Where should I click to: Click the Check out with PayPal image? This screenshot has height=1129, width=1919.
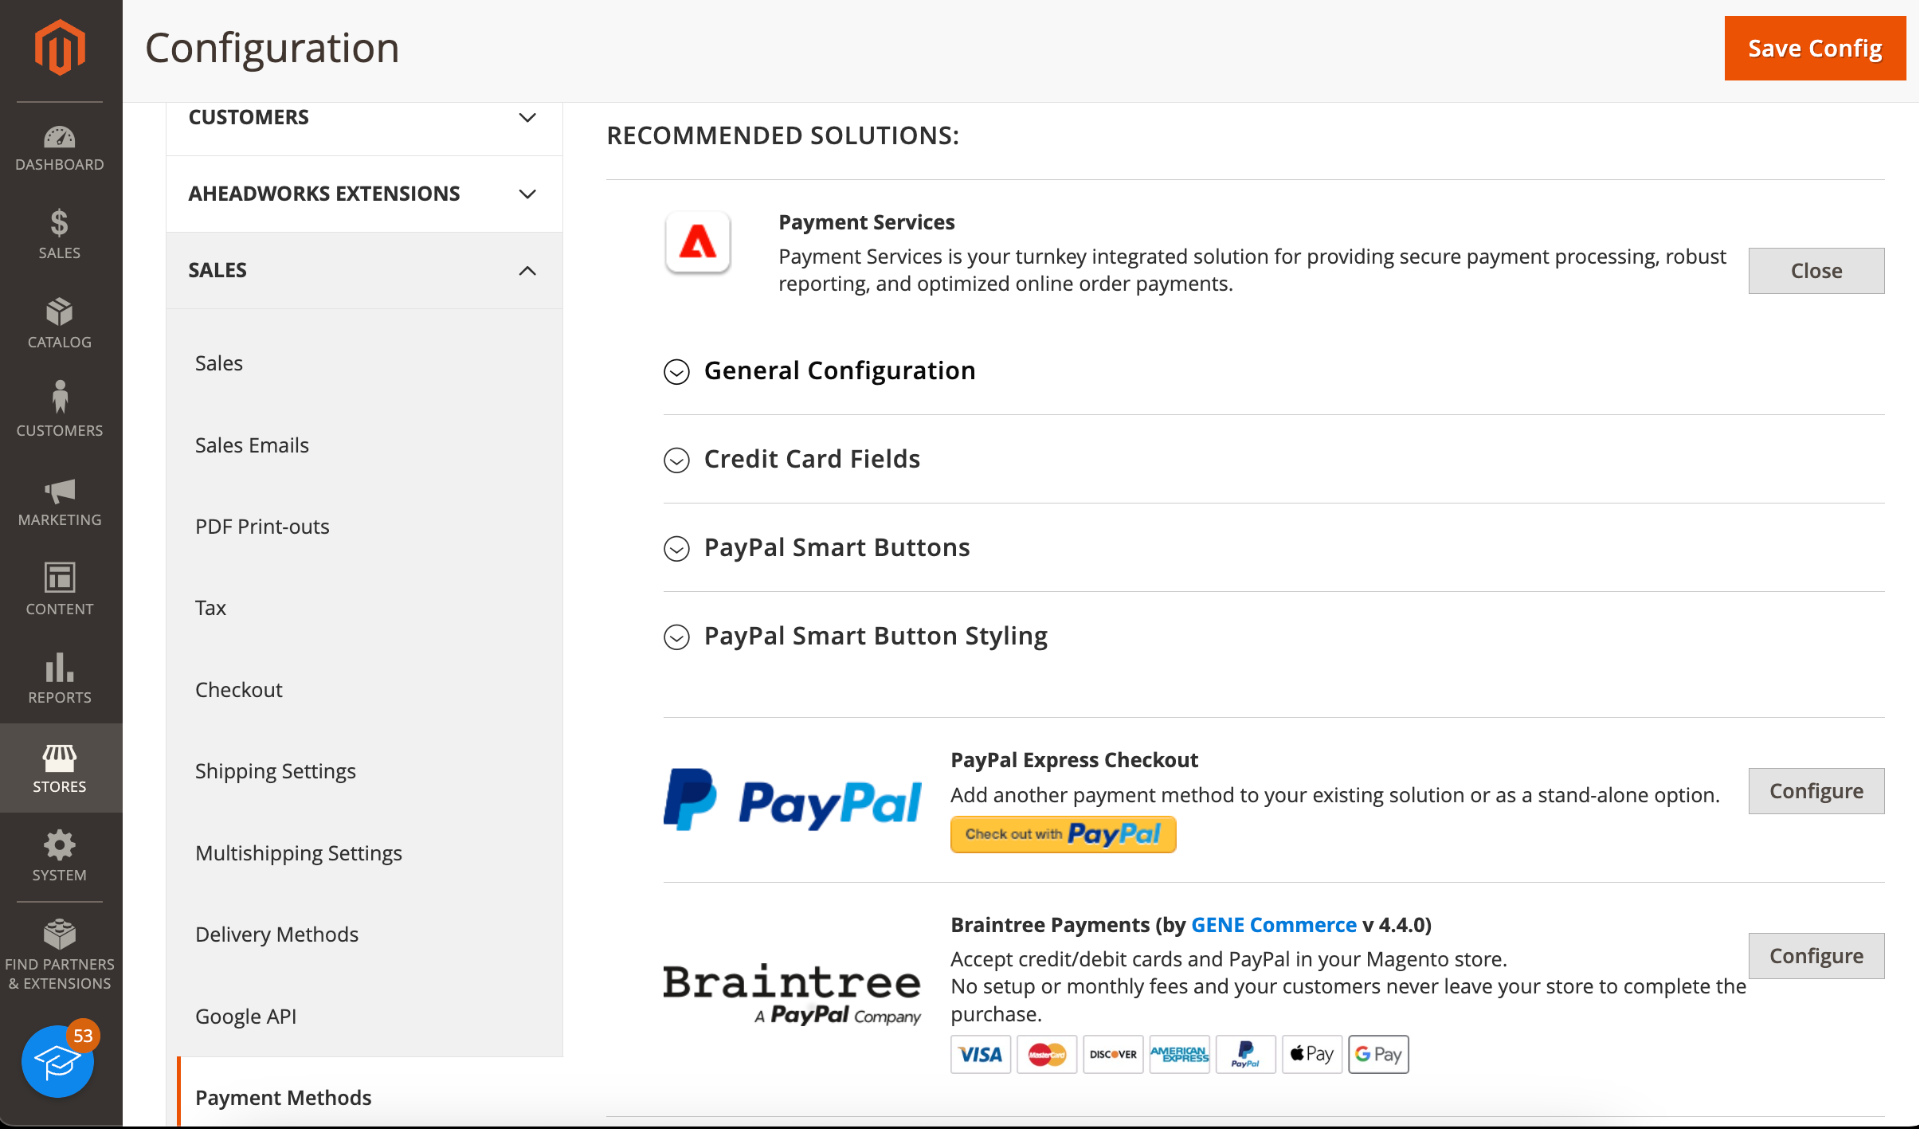1063,834
